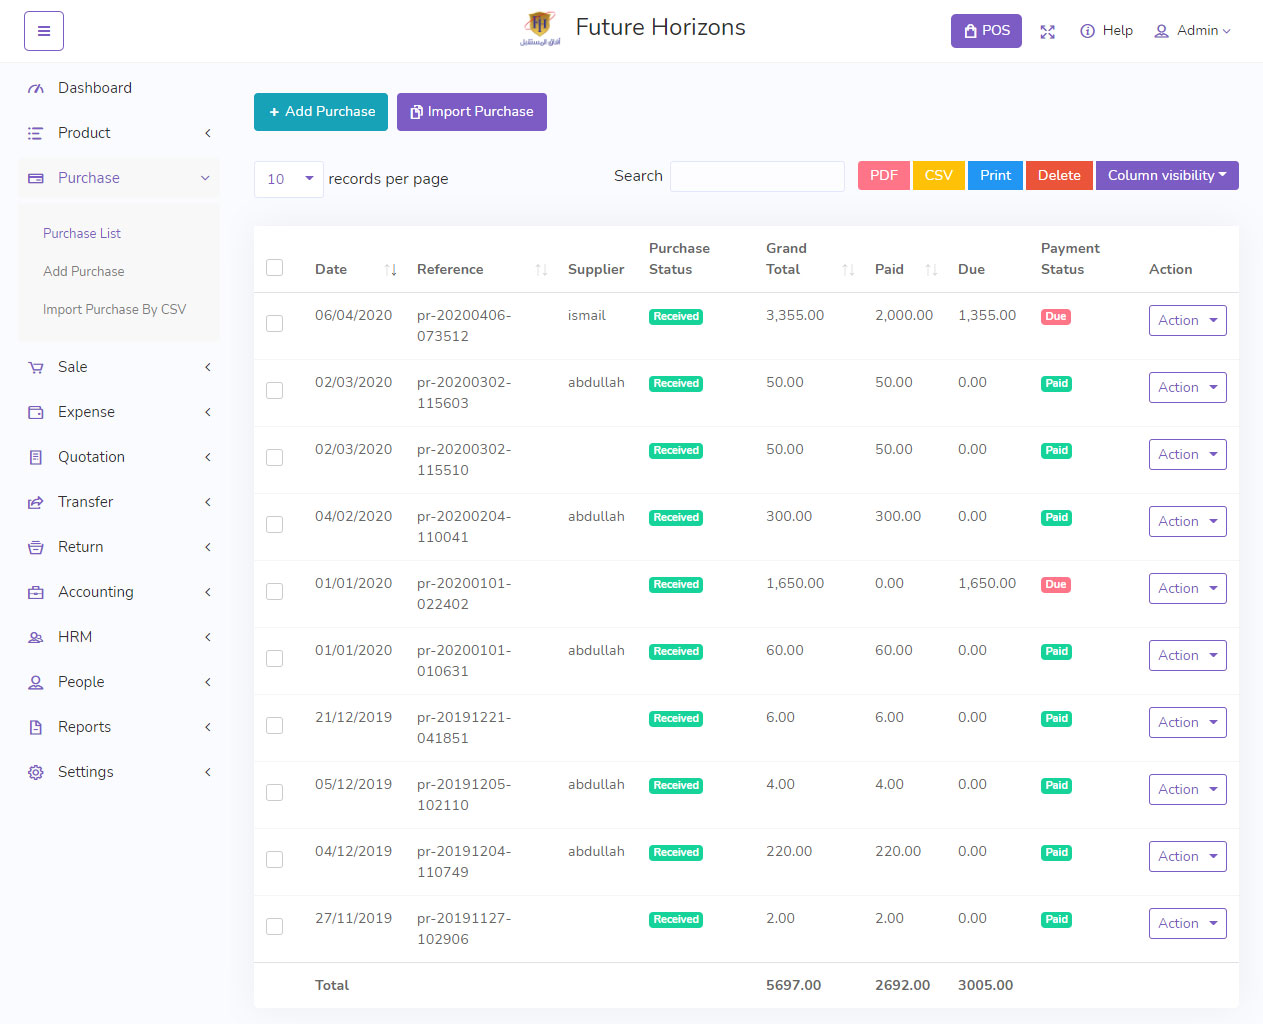Select the checkbox for purchase pr-20191127-102906
This screenshot has width=1263, height=1024.
[275, 927]
